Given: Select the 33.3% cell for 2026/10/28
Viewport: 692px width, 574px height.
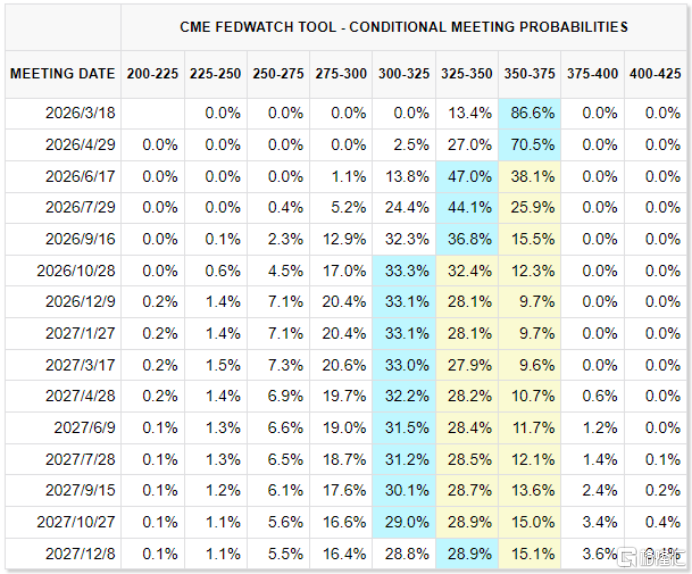Looking at the screenshot, I should pyautogui.click(x=406, y=271).
